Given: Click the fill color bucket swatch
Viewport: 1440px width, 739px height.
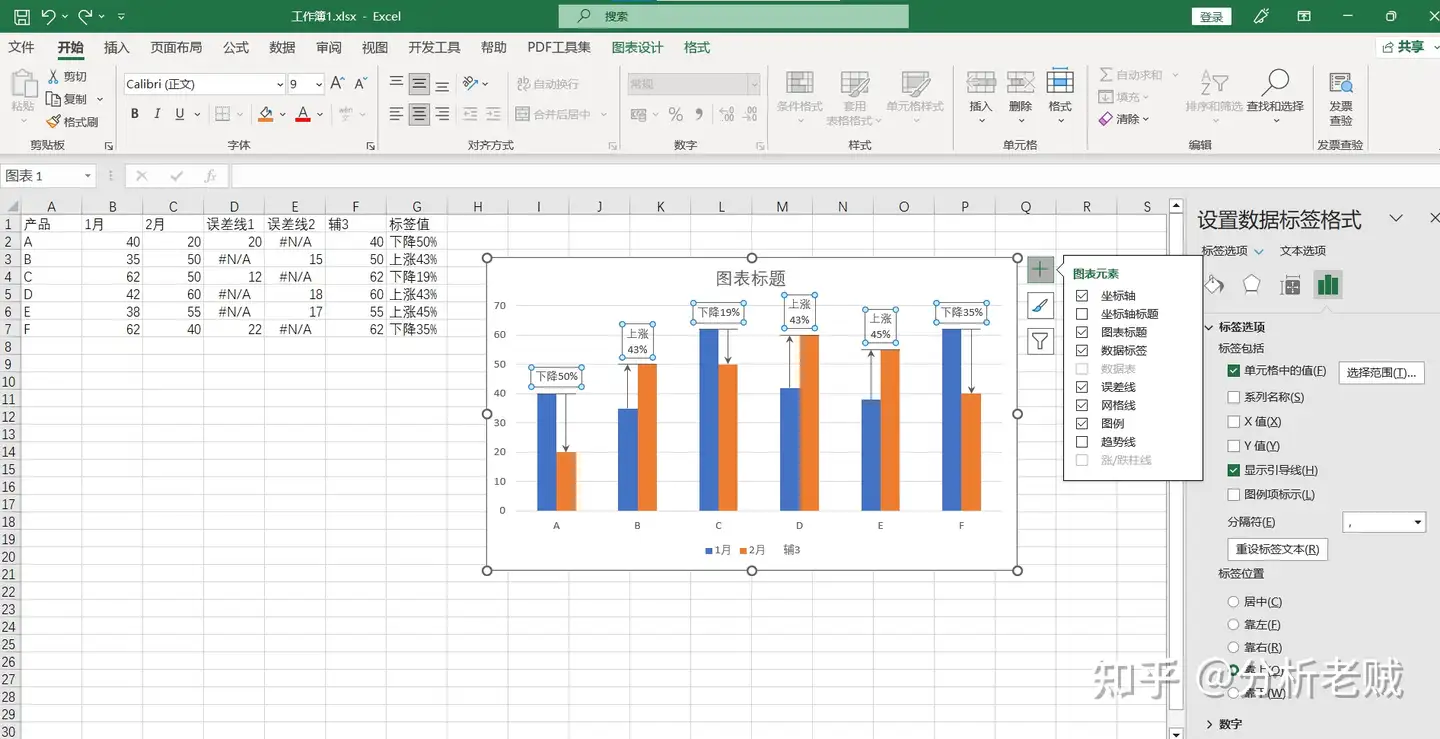Looking at the screenshot, I should tap(265, 114).
